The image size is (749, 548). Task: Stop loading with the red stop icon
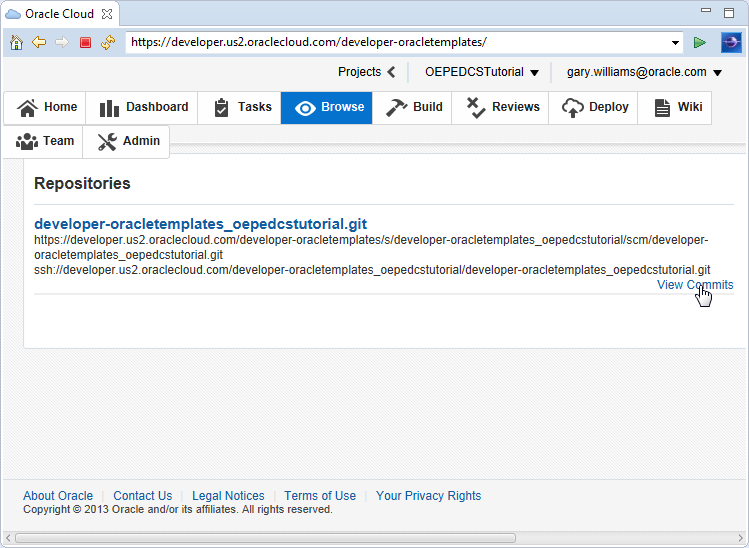86,43
